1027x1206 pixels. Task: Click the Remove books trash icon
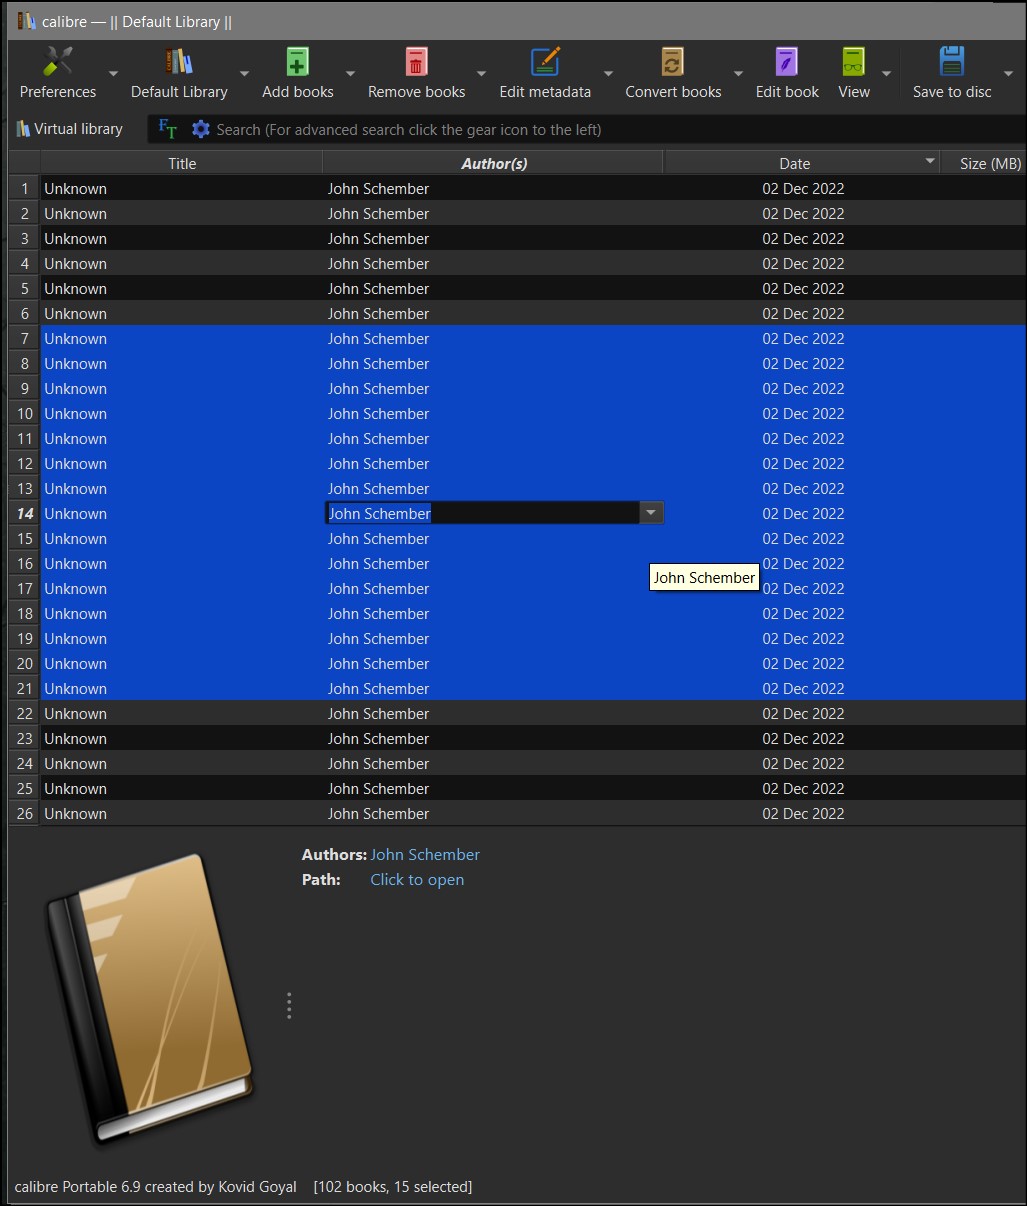(x=416, y=62)
